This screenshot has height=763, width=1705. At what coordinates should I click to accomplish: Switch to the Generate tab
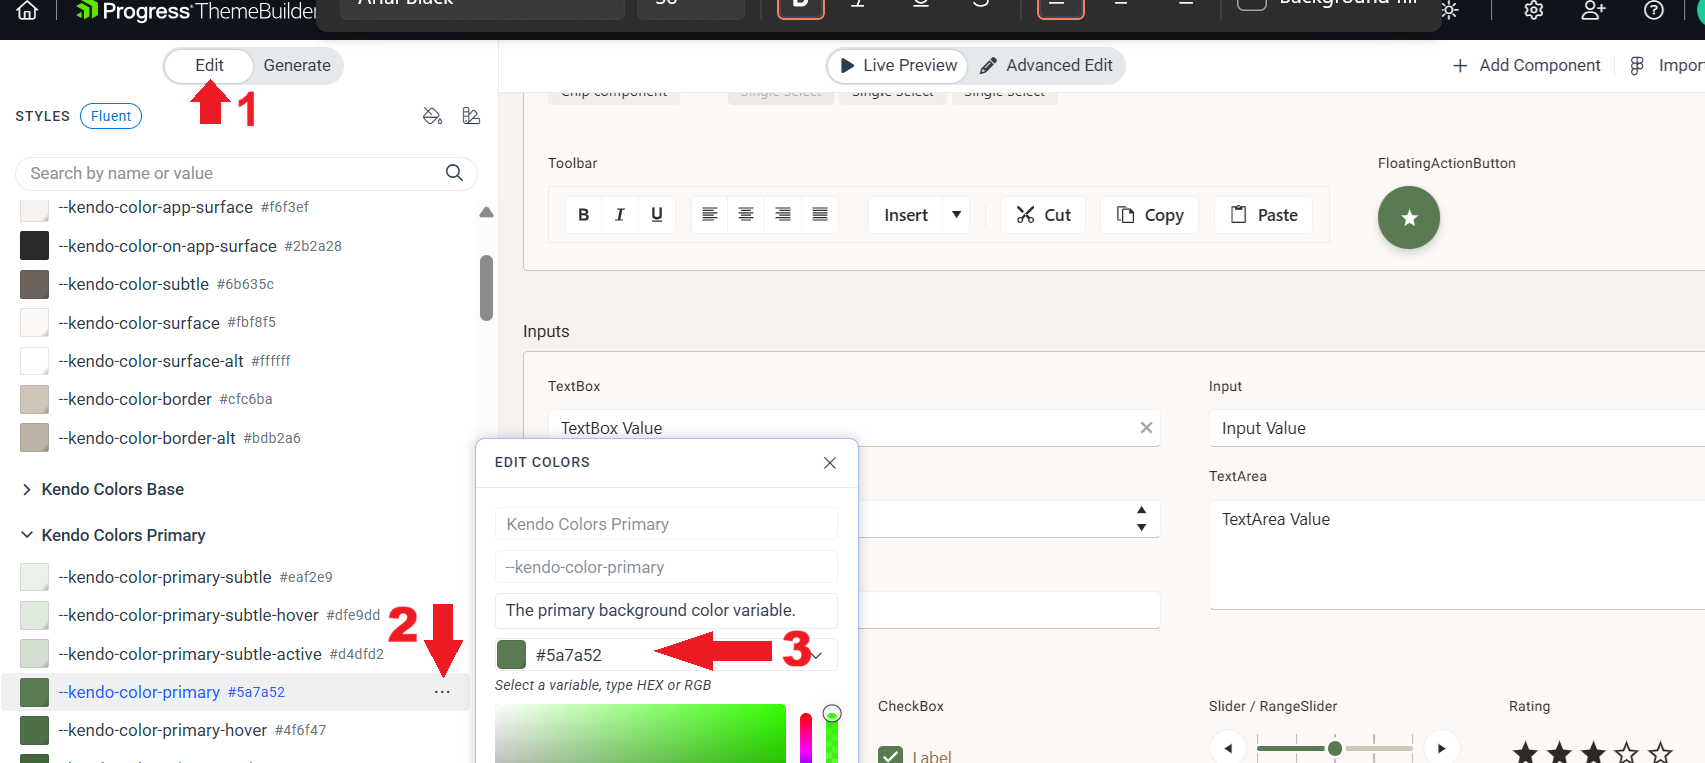[x=297, y=65]
